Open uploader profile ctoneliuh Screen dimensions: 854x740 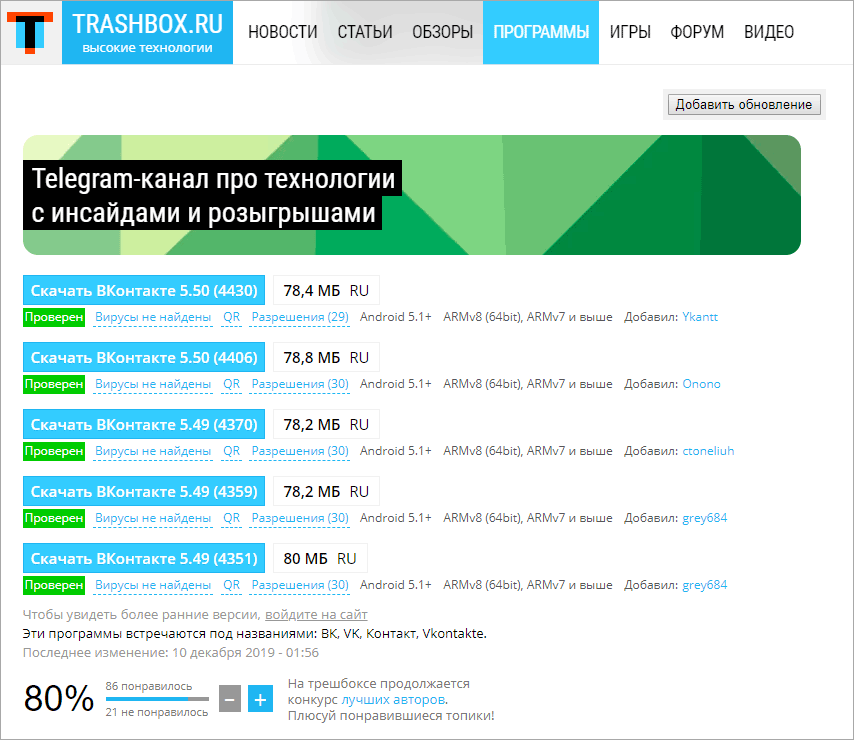click(708, 451)
